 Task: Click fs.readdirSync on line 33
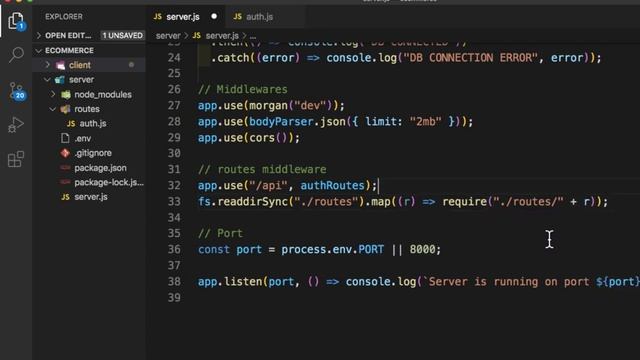coord(243,202)
